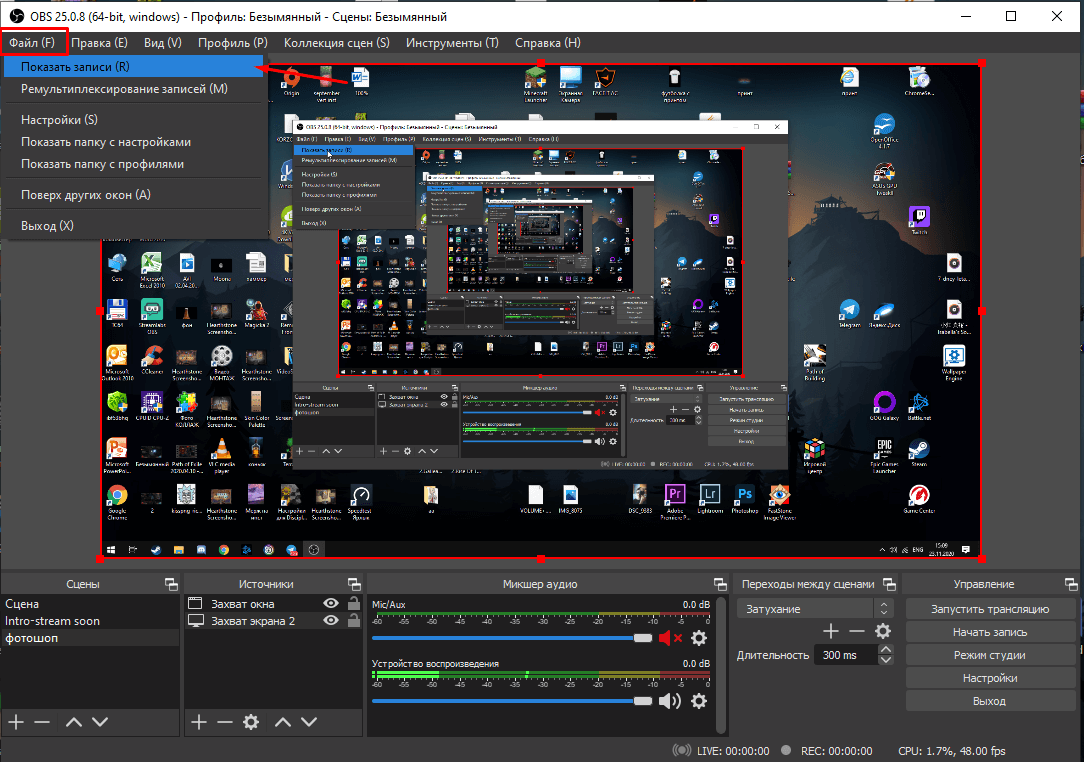
Task: Toggle the lock on Захват окна source
Action: [x=353, y=603]
